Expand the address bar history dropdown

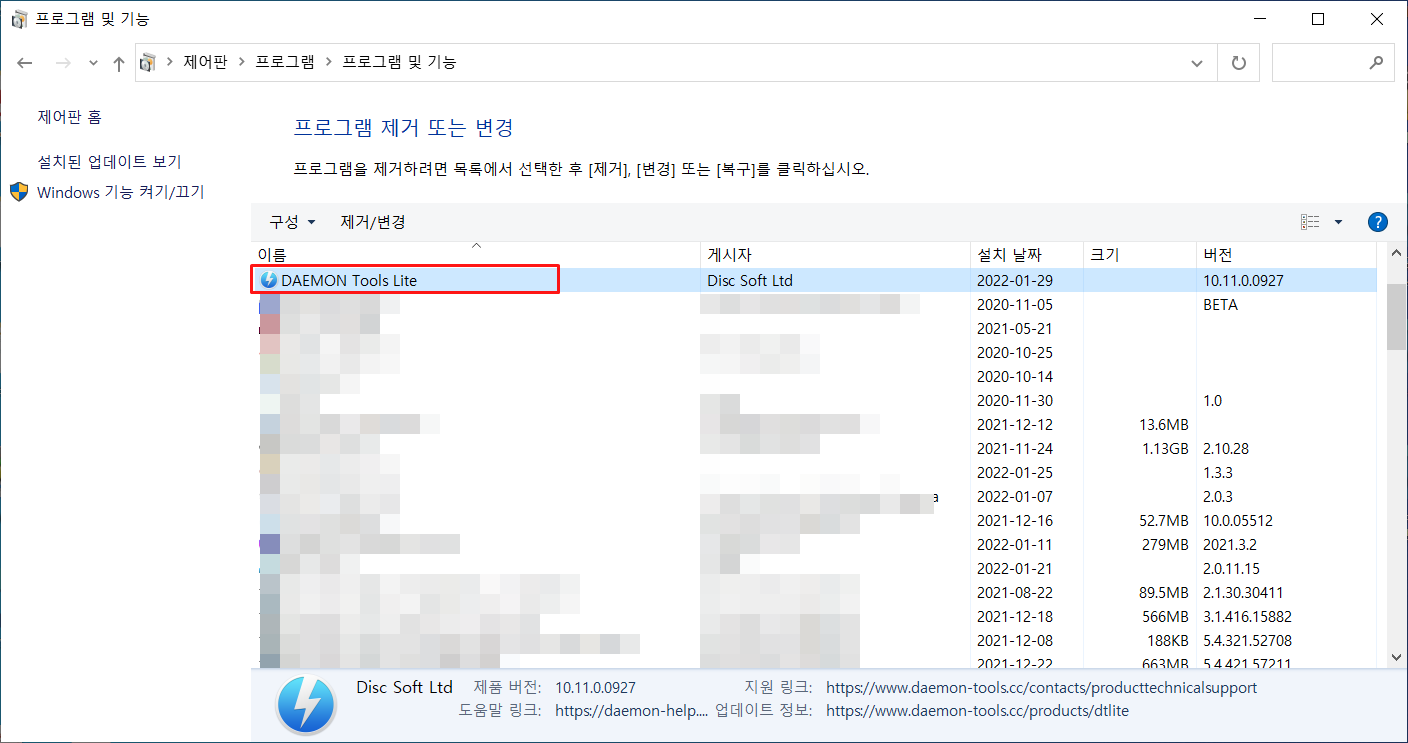[1197, 62]
